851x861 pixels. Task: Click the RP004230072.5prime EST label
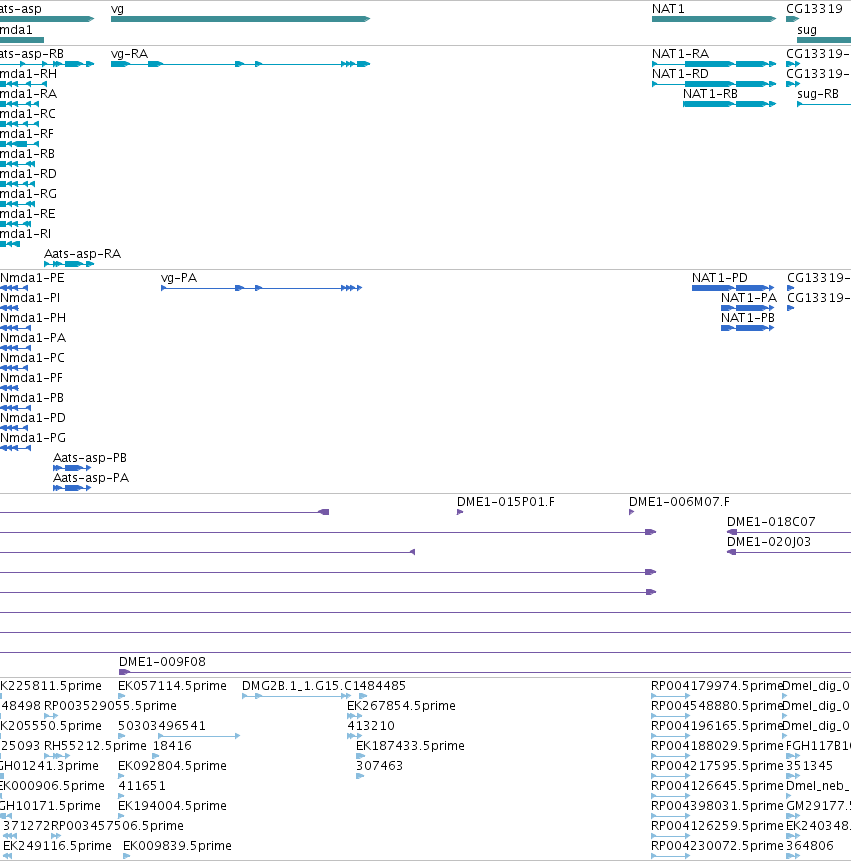(716, 846)
